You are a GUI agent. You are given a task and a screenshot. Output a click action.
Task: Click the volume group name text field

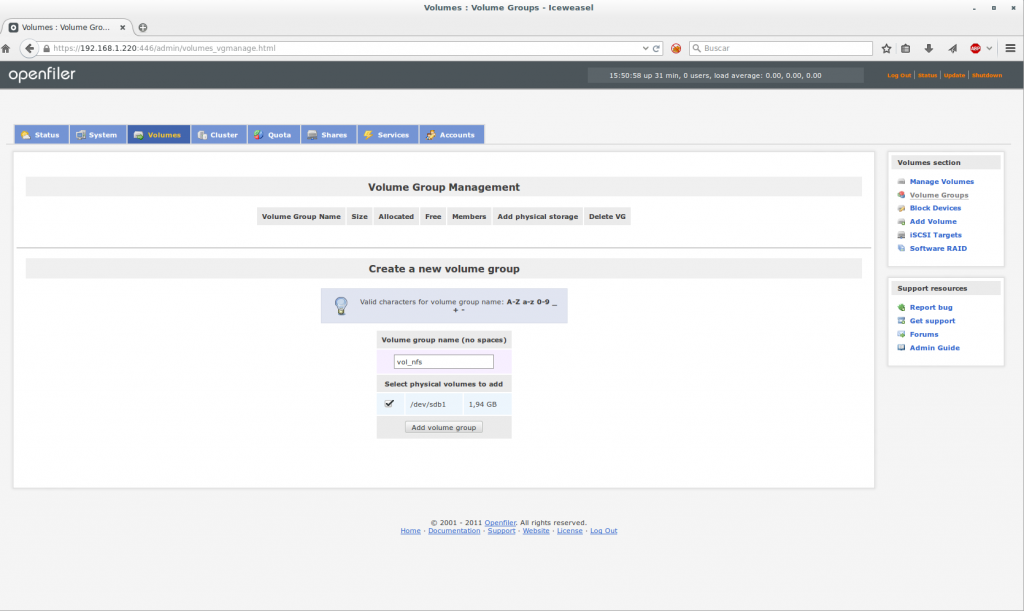click(444, 362)
